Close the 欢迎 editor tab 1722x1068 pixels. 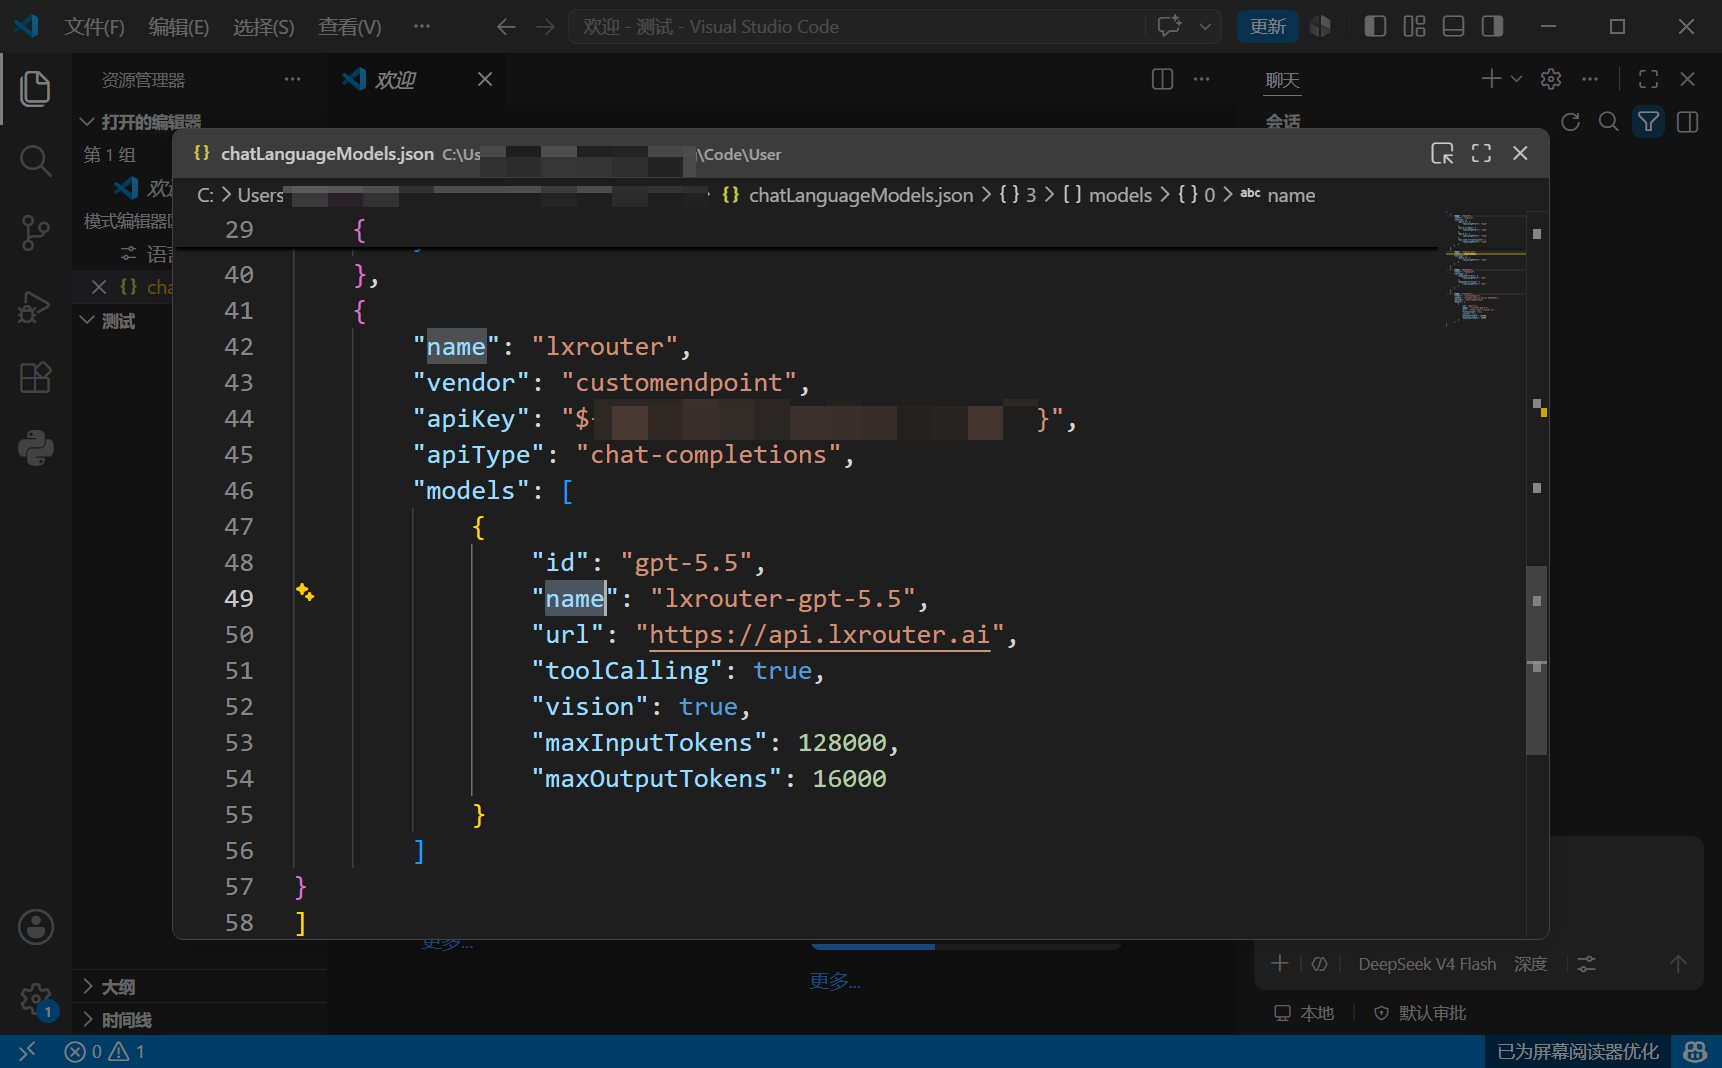485,79
